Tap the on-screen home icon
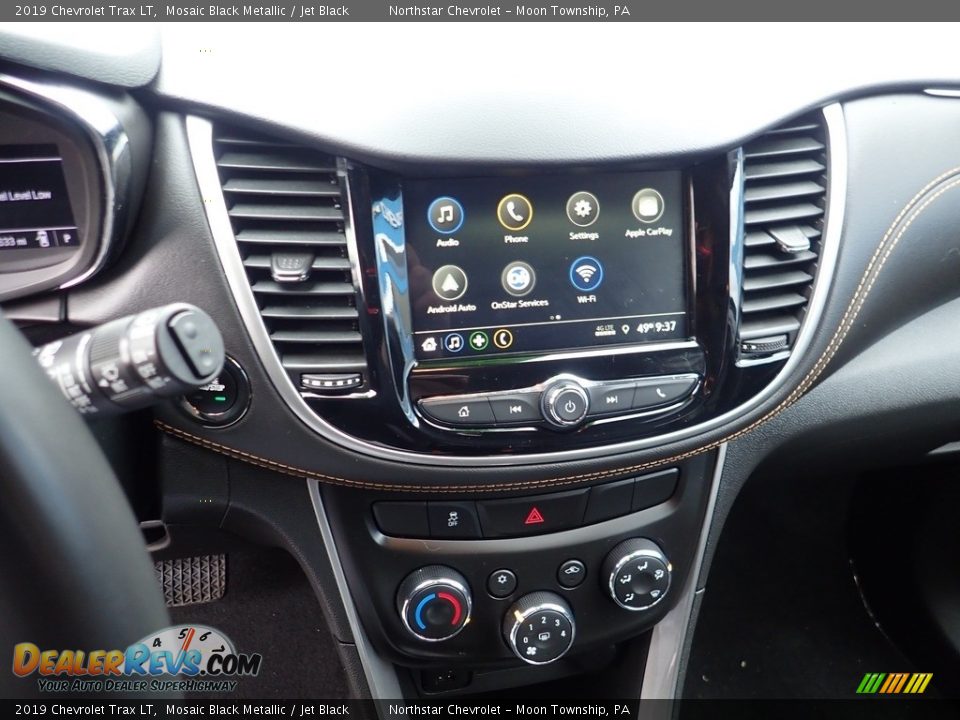This screenshot has height=720, width=960. (429, 343)
